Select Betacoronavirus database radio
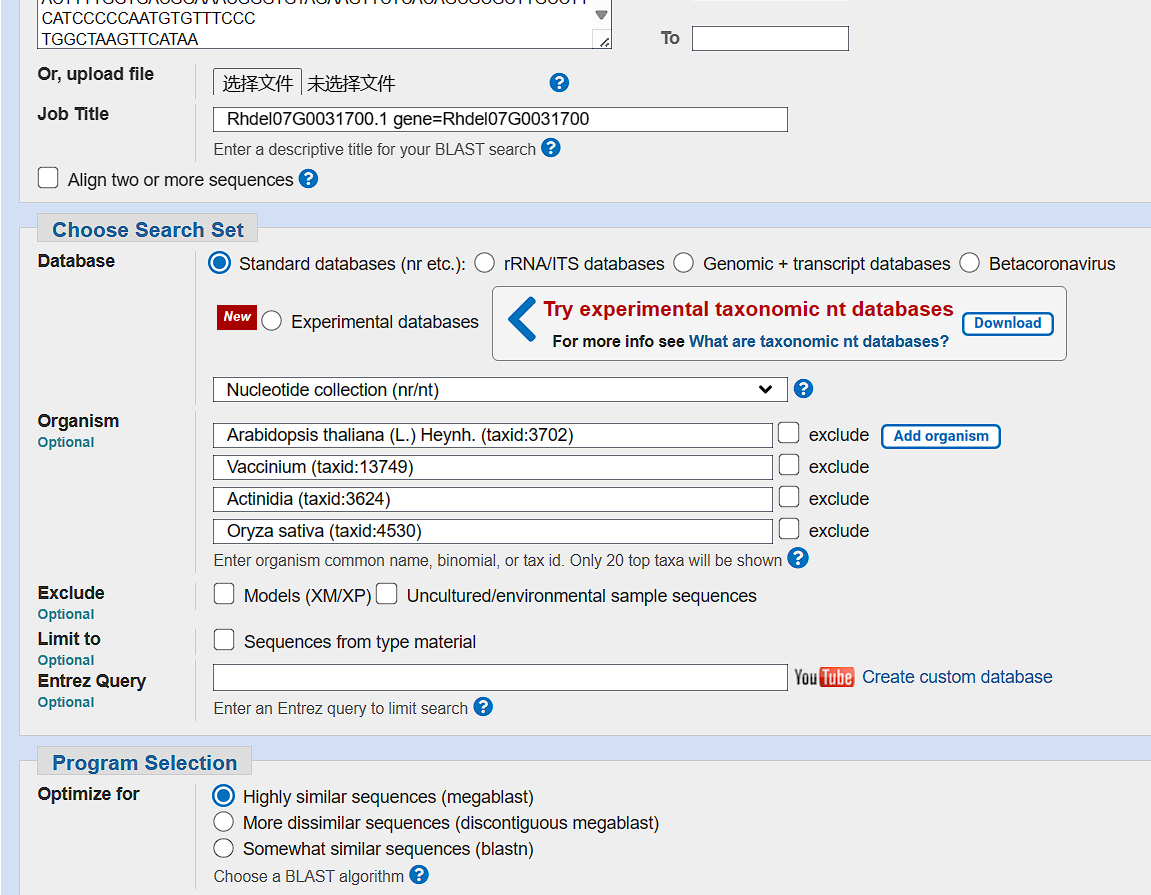The image size is (1151, 895). [970, 263]
